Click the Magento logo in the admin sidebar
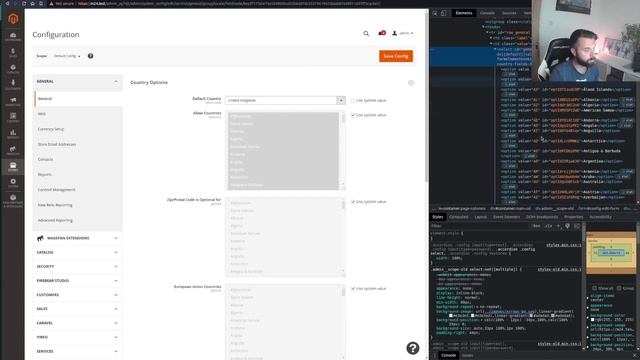 click(x=13, y=19)
